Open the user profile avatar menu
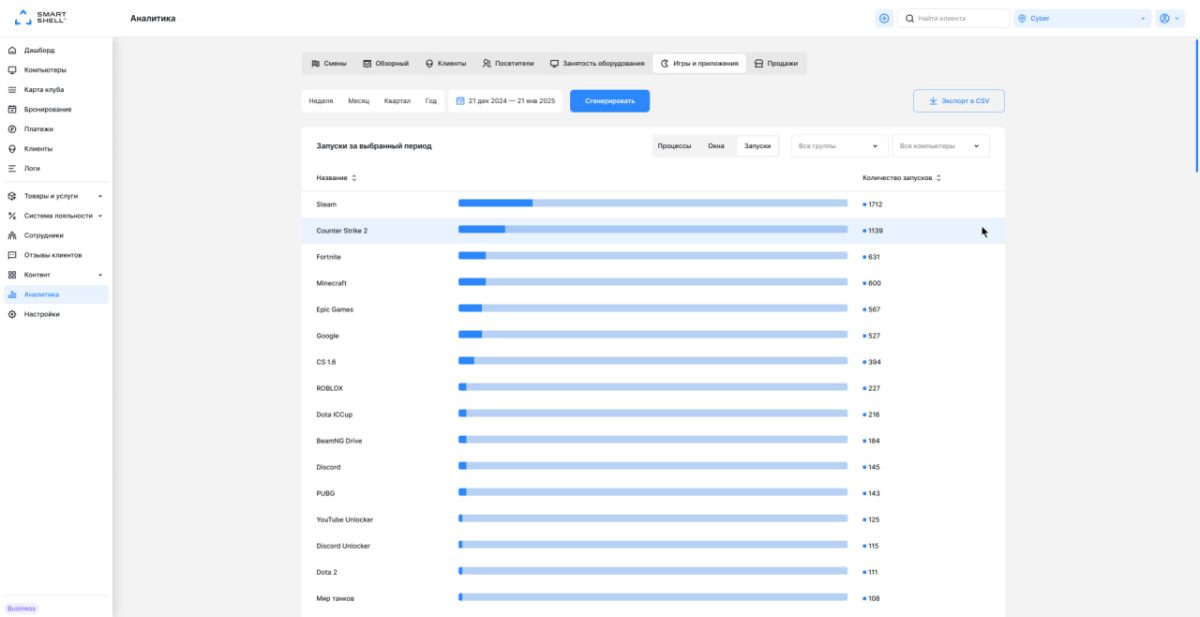1200x617 pixels. pyautogui.click(x=1169, y=18)
